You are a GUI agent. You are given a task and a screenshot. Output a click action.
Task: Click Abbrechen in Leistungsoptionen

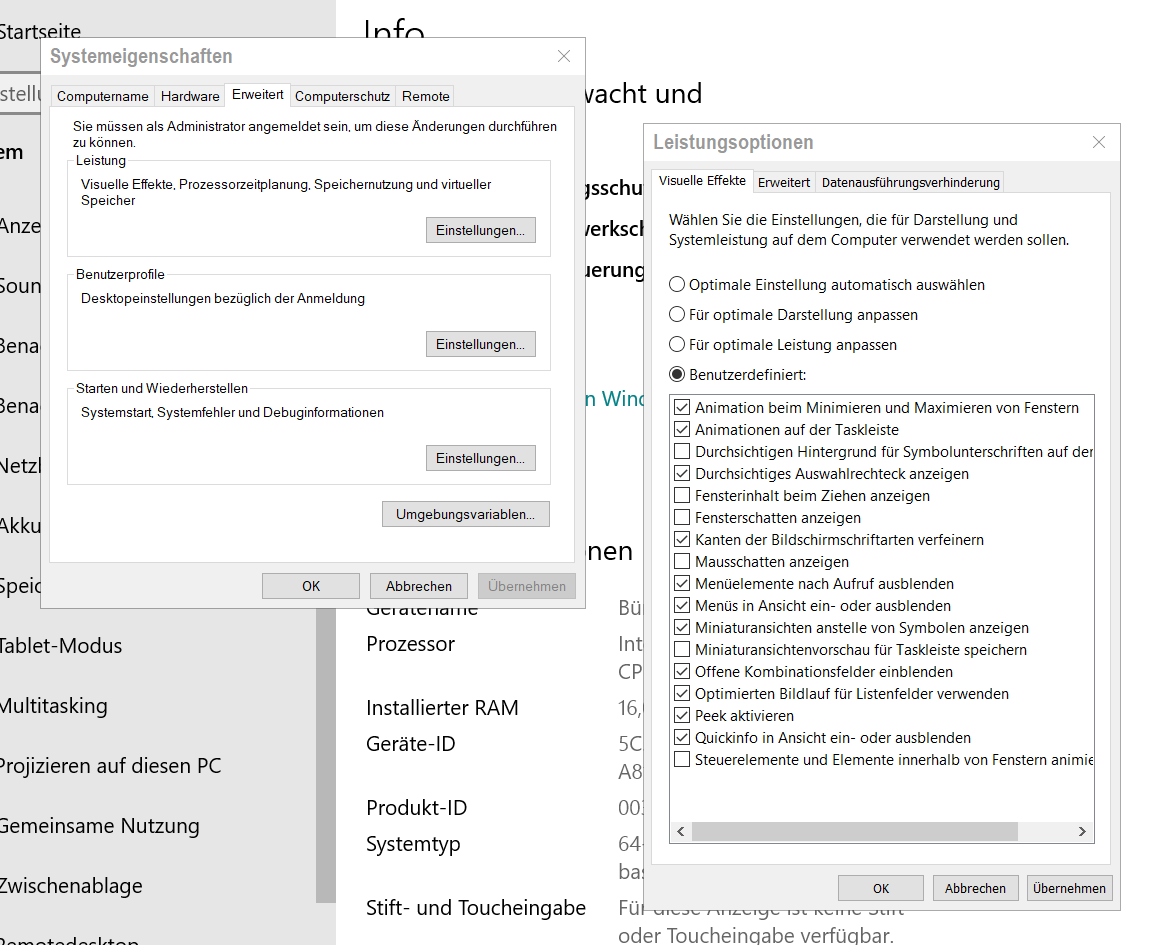(975, 888)
